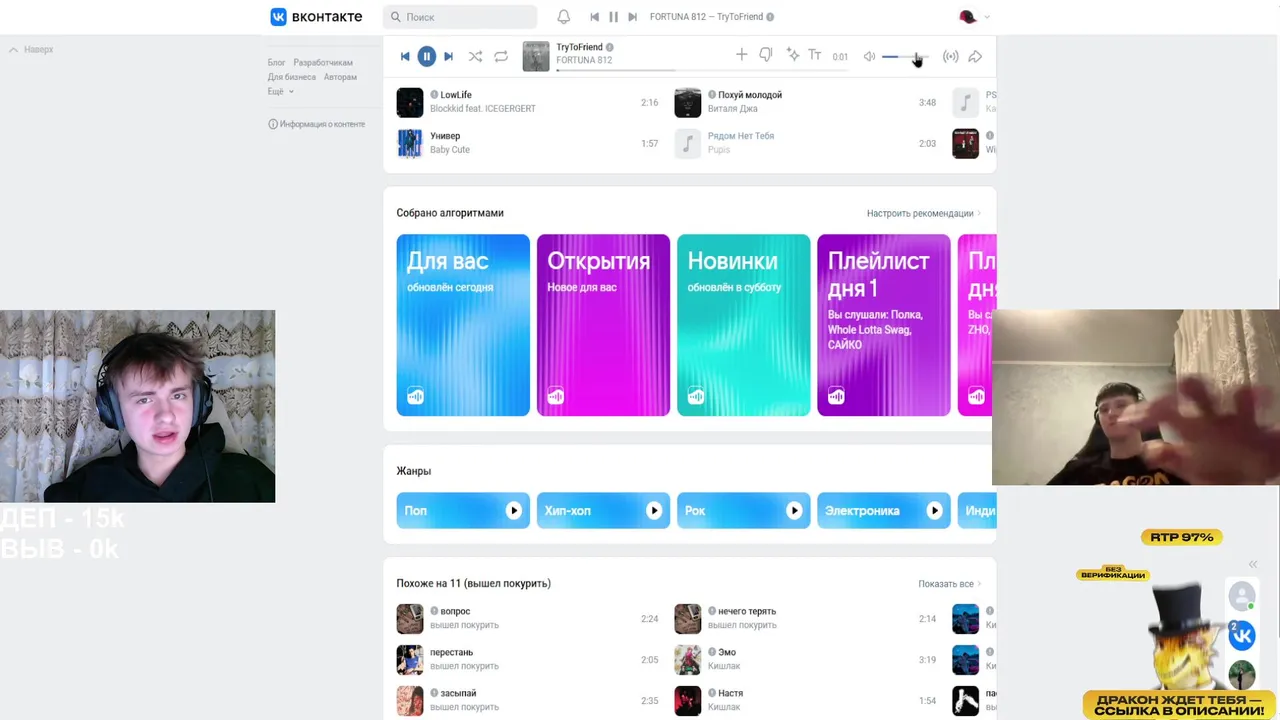The image size is (1280, 720).
Task: Open the Авторам link
Action: pyautogui.click(x=340, y=77)
